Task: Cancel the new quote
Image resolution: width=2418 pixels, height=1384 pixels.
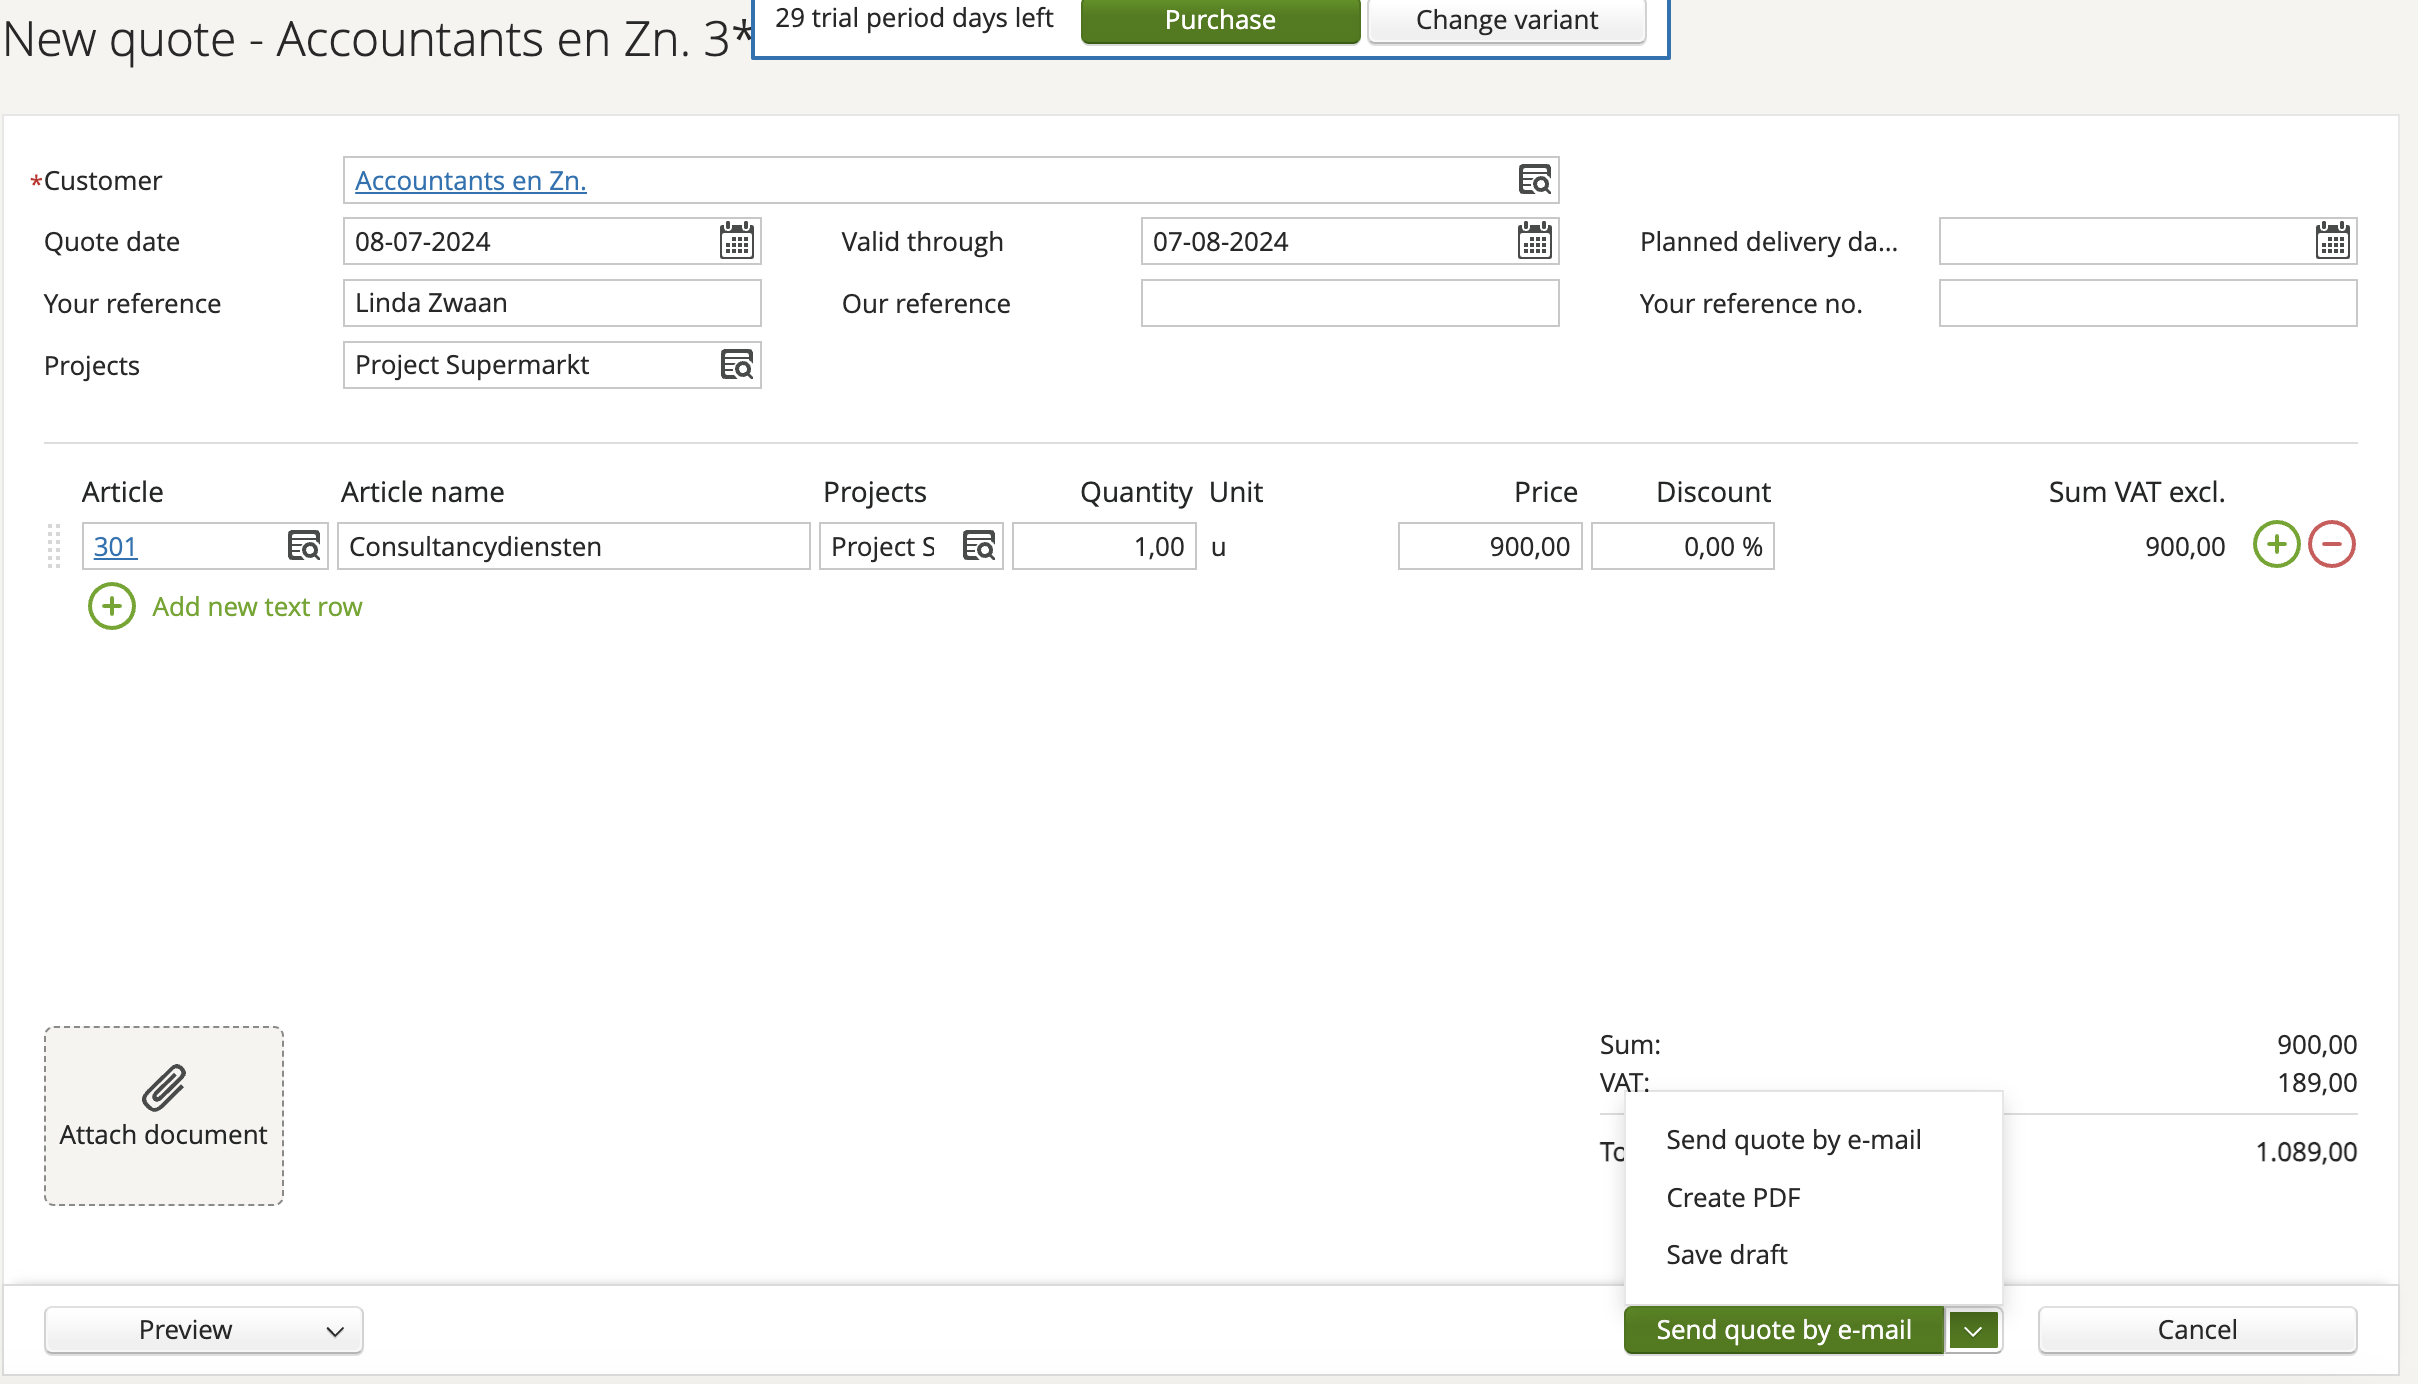Action: tap(2196, 1330)
